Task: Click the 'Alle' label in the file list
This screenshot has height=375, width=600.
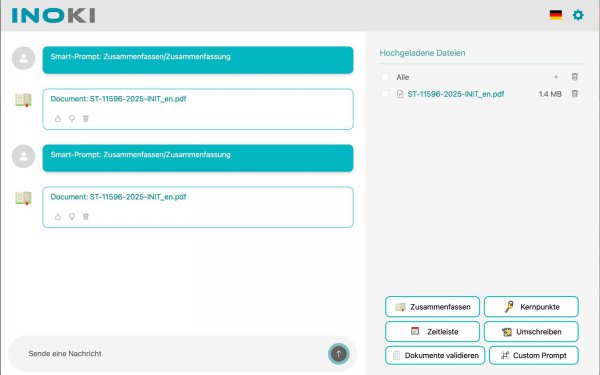Action: coord(403,77)
